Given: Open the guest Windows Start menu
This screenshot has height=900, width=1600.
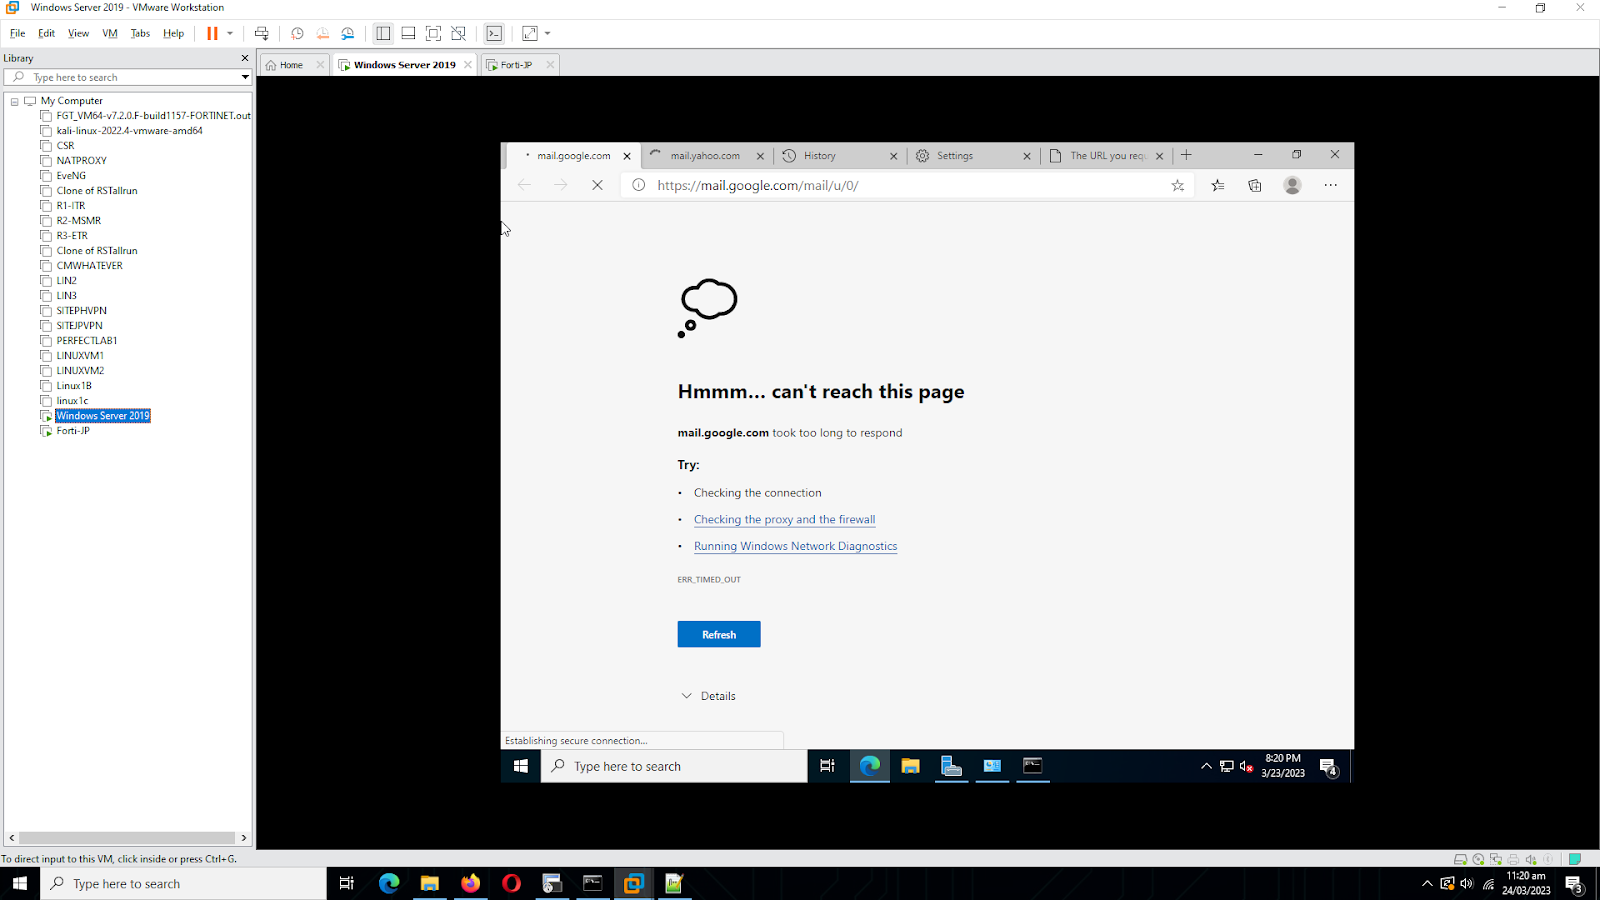Looking at the screenshot, I should click(x=520, y=766).
